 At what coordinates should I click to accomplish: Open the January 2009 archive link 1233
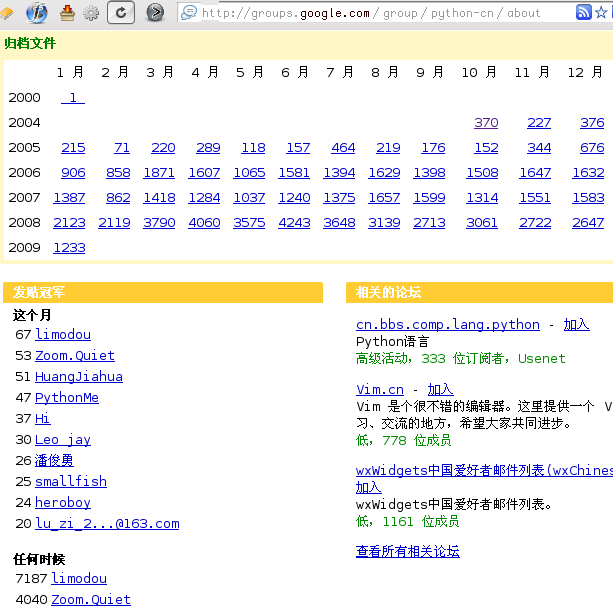[69, 248]
